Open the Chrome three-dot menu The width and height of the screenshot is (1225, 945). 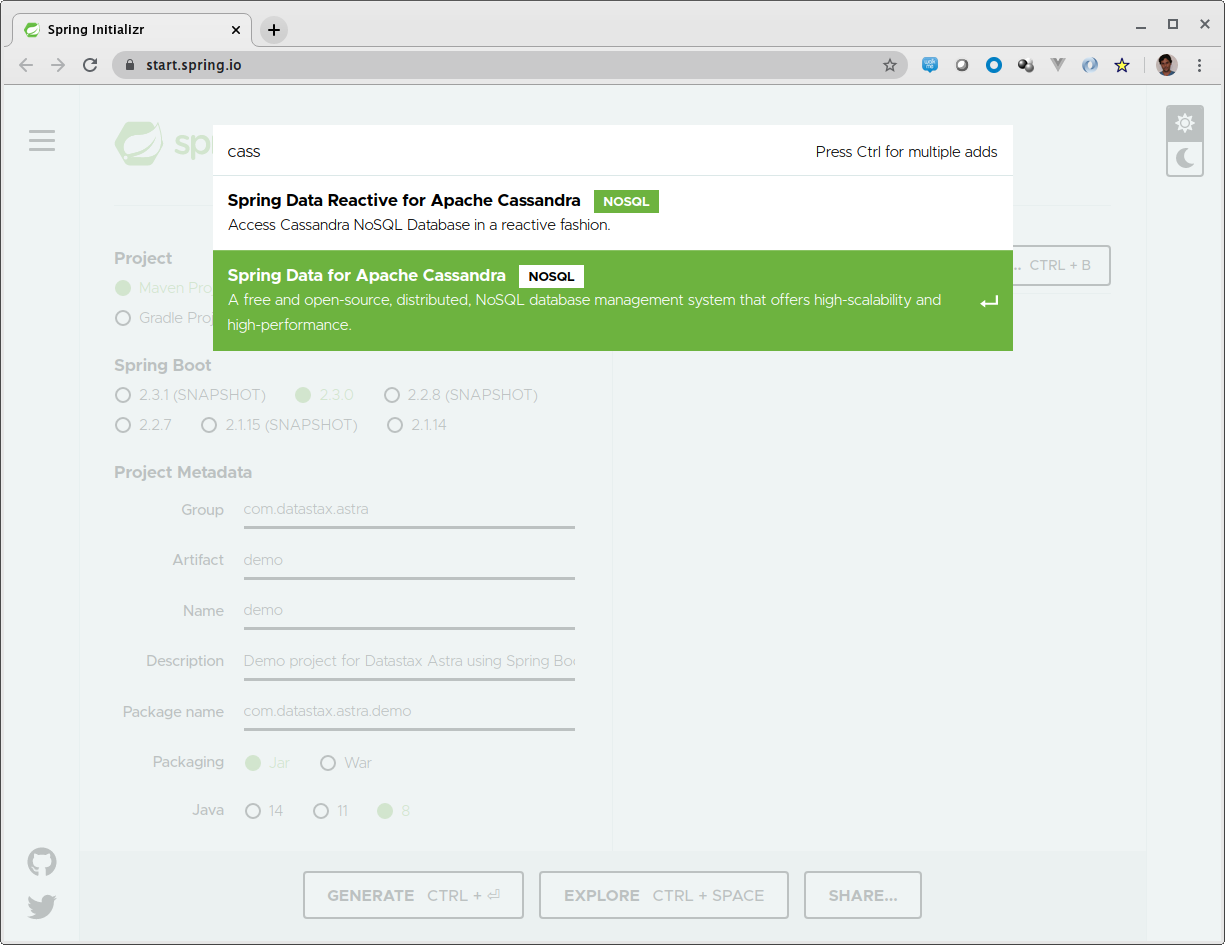1200,65
